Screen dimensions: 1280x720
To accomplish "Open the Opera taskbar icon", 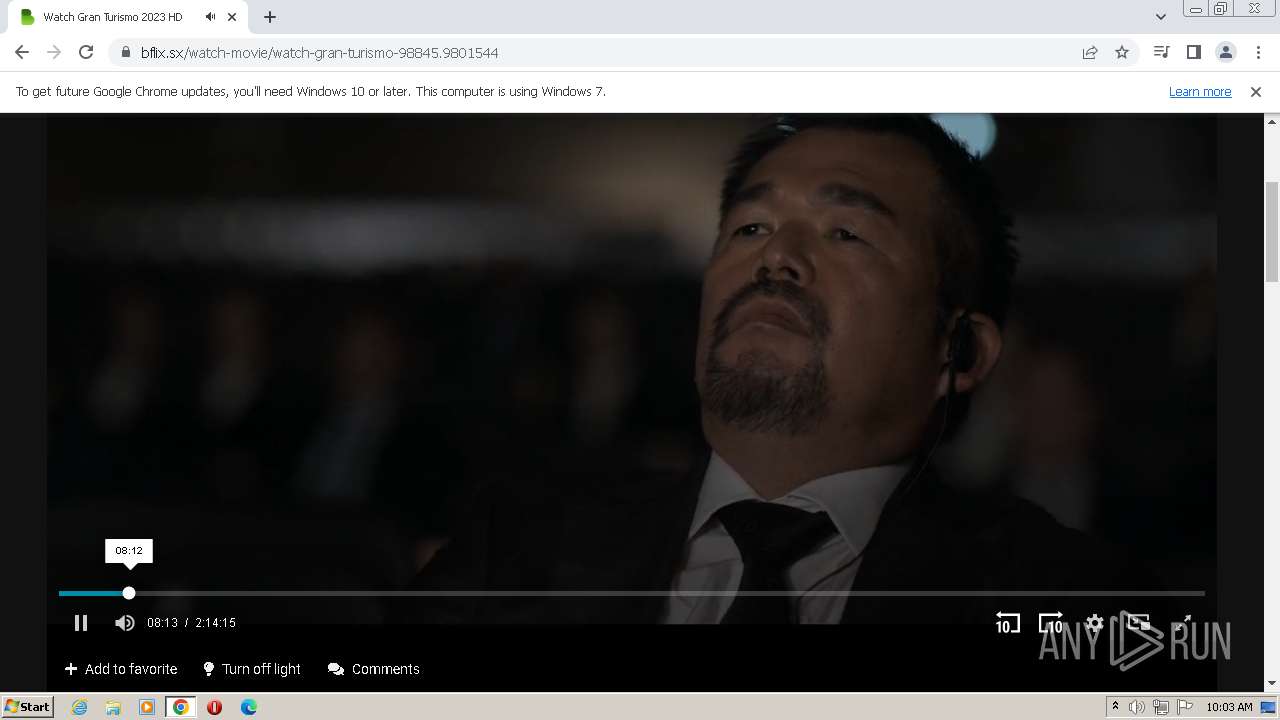I will tap(214, 707).
